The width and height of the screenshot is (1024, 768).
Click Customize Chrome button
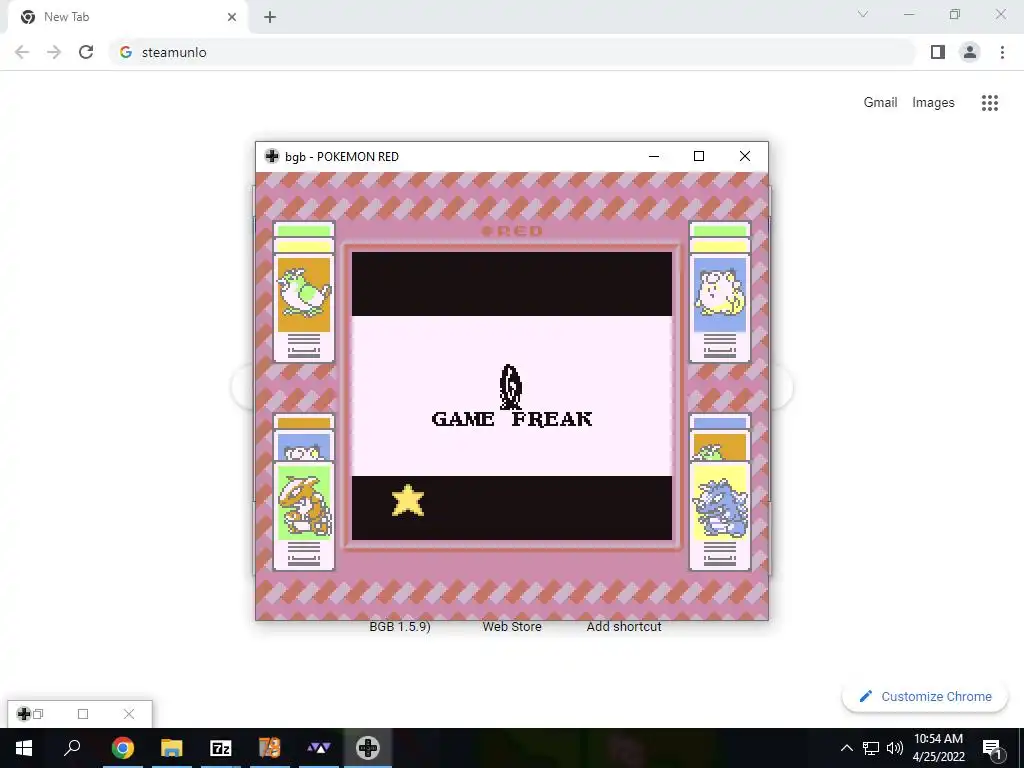click(925, 696)
